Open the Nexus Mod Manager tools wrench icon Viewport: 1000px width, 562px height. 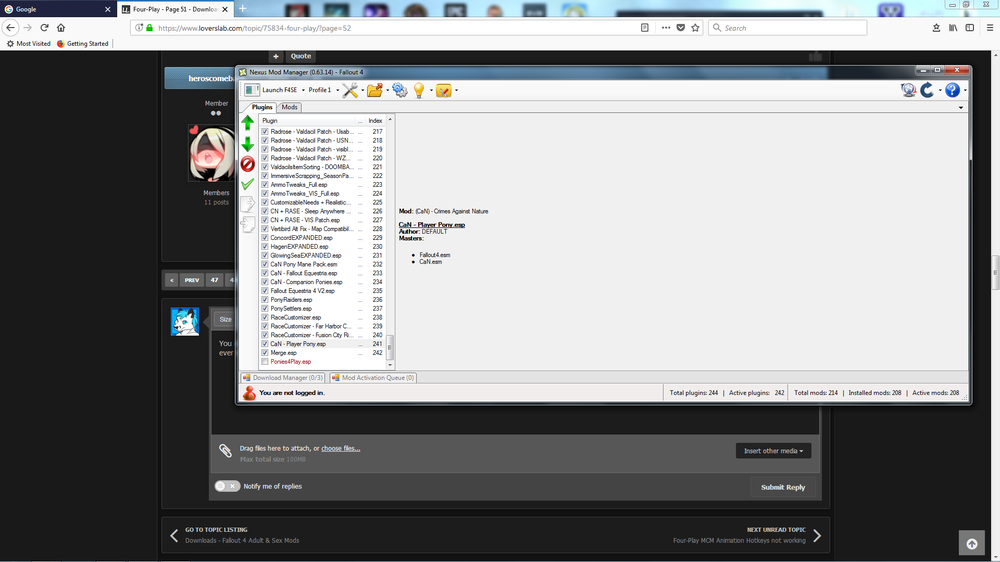point(349,90)
